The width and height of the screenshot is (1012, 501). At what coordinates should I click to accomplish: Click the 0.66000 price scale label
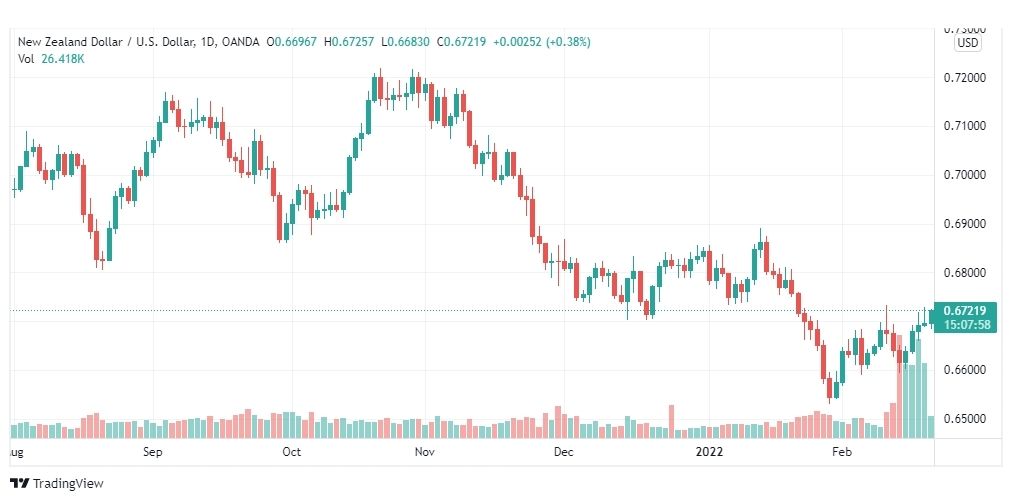[964, 370]
